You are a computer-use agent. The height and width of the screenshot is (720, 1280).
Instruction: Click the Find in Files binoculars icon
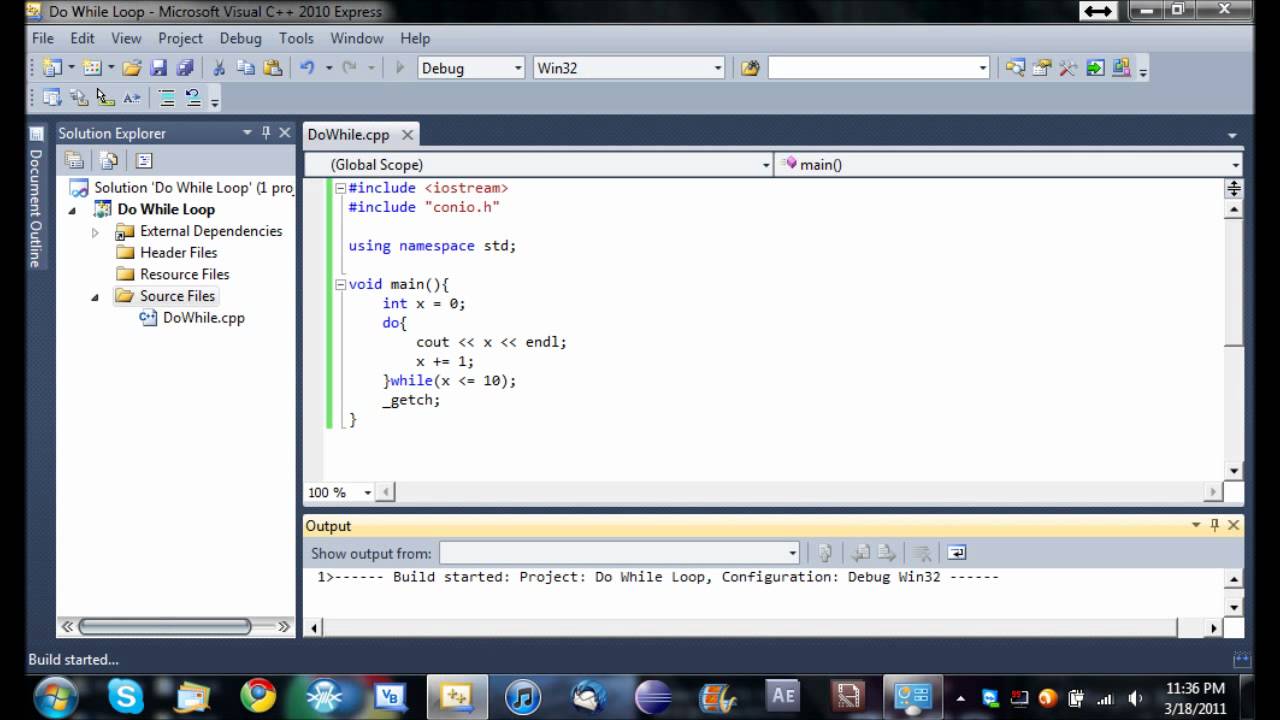(x=750, y=68)
